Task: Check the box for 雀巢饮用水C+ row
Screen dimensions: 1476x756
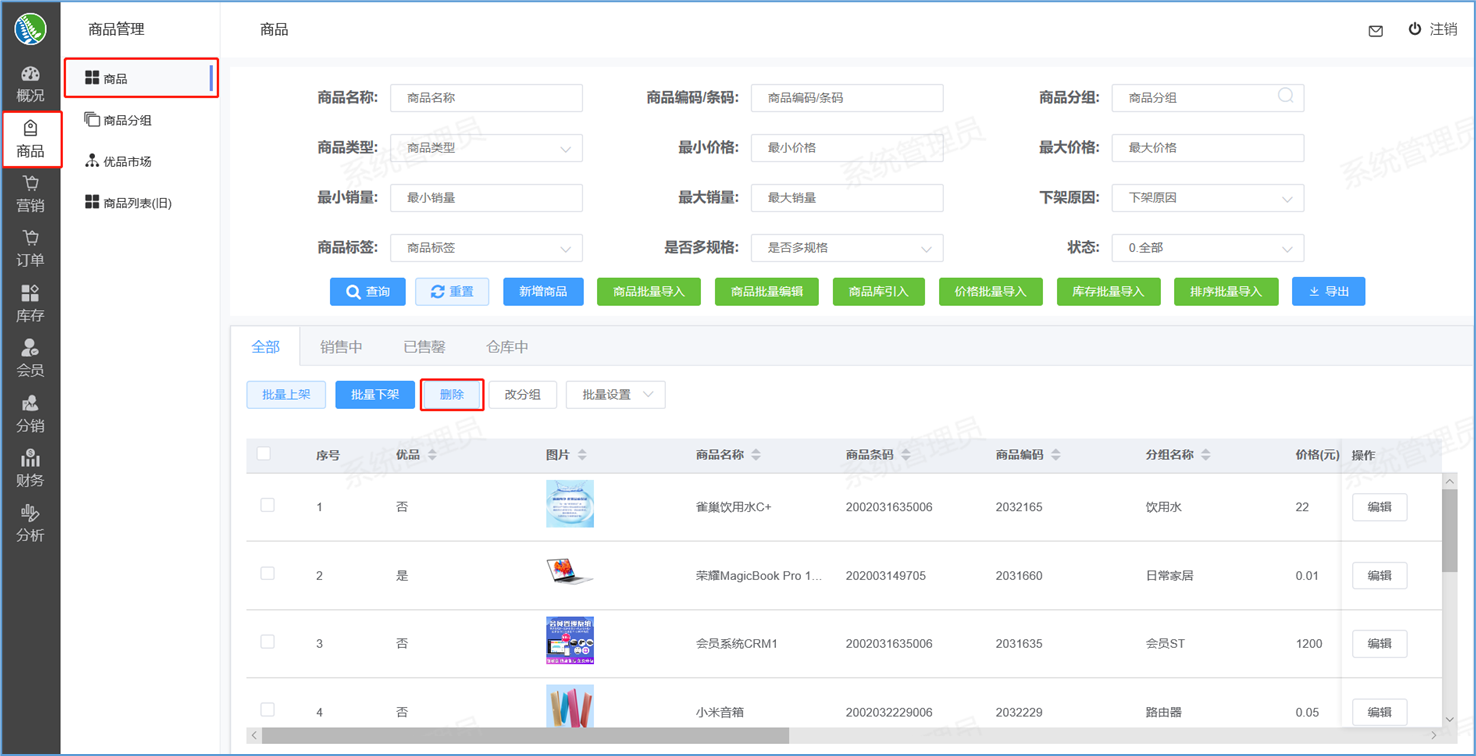Action: tap(267, 505)
